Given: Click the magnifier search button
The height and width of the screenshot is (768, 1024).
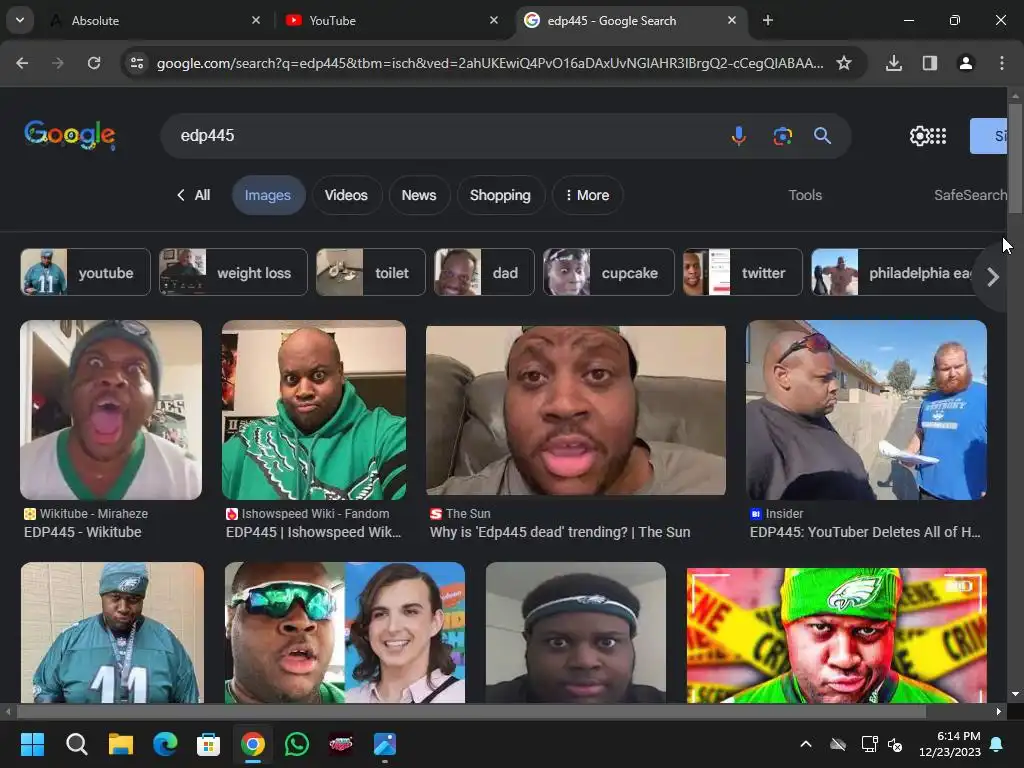Looking at the screenshot, I should click(822, 136).
